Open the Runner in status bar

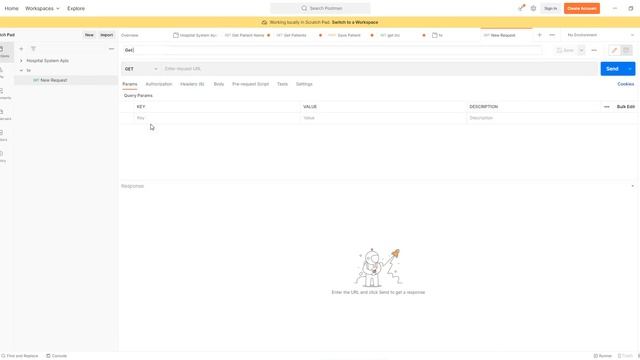click(603, 356)
